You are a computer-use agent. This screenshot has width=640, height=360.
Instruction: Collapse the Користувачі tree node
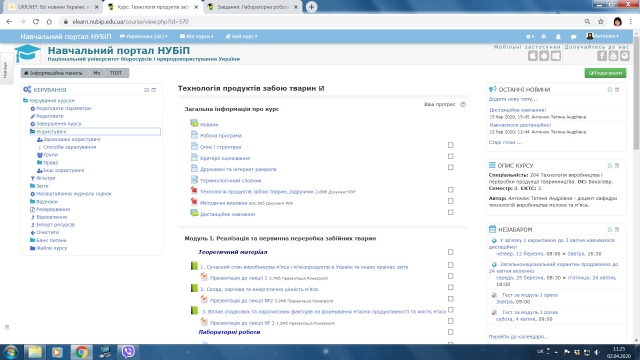point(32,131)
